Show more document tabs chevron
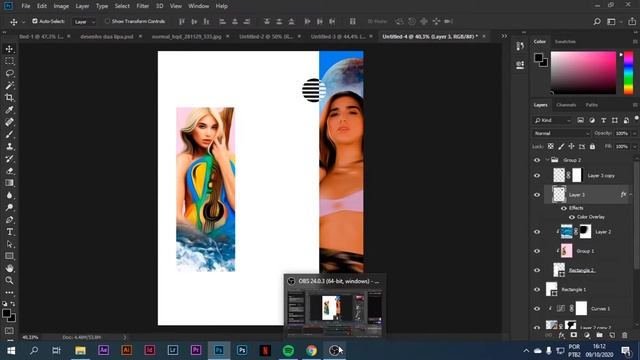Image resolution: width=640 pixels, height=360 pixels. click(504, 36)
